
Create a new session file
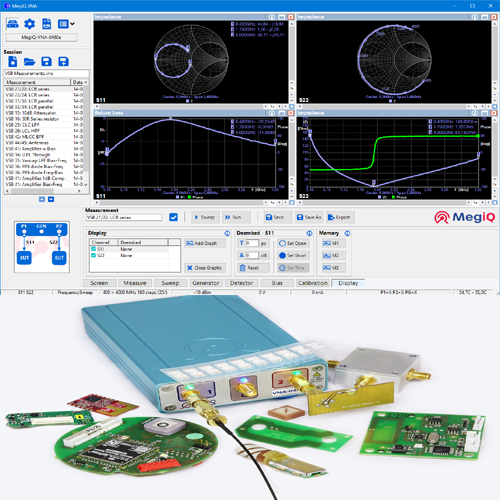12,61
